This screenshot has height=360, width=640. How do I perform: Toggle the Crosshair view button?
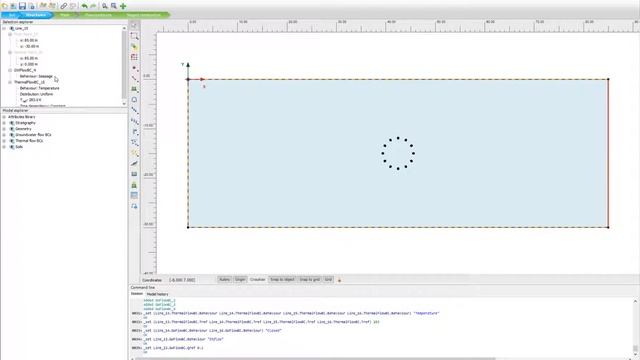(x=258, y=280)
